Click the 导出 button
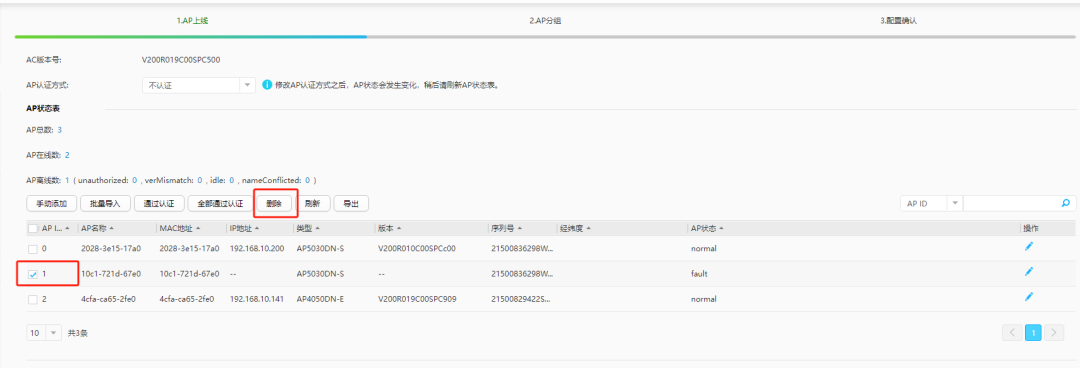 [x=351, y=203]
